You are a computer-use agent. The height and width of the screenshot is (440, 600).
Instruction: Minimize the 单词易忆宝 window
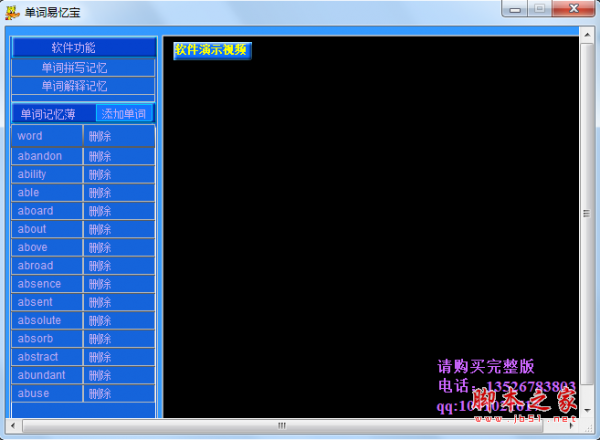[515, 9]
